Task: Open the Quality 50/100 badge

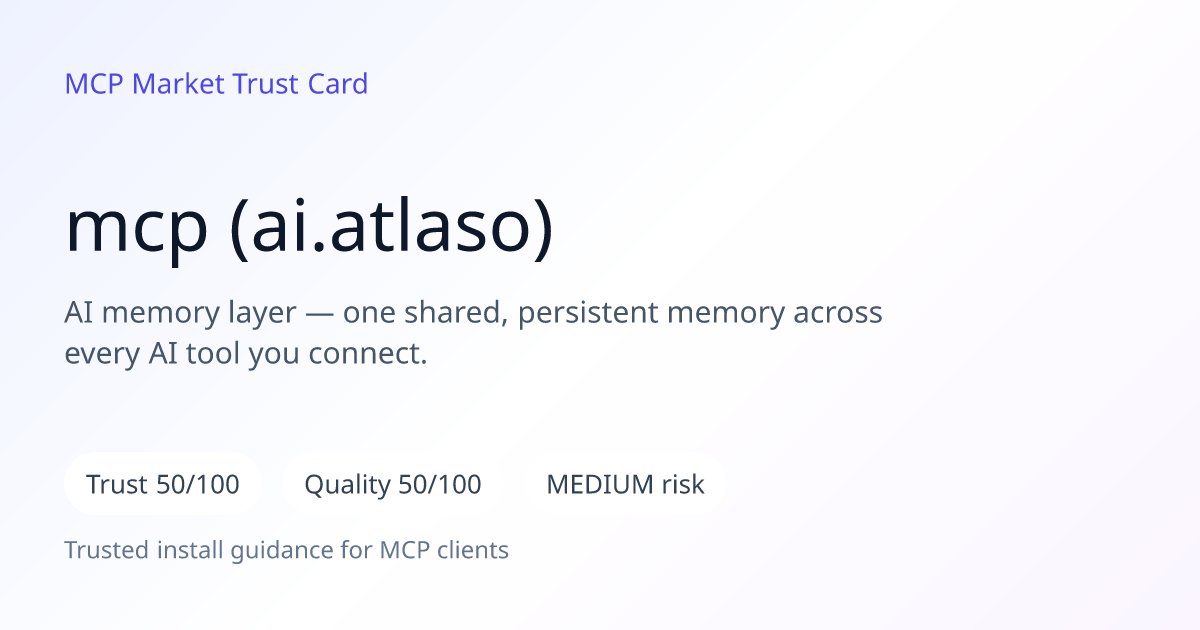Action: [393, 485]
